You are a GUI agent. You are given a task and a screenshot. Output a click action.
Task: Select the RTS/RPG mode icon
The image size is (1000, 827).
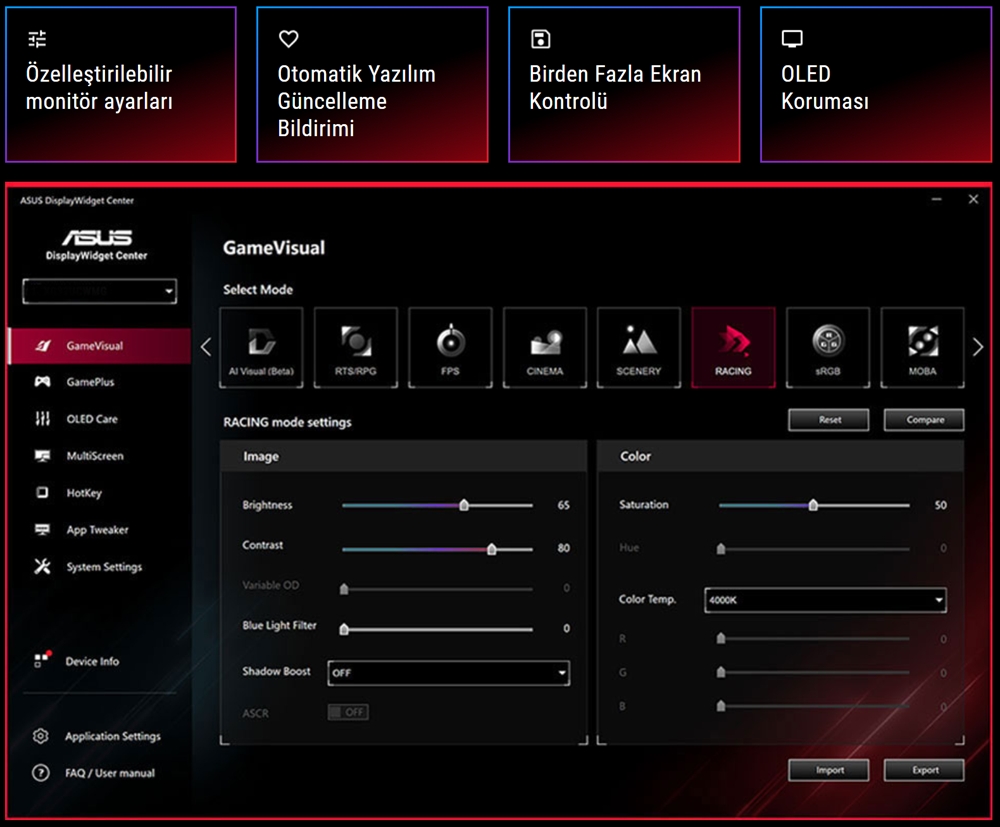355,347
